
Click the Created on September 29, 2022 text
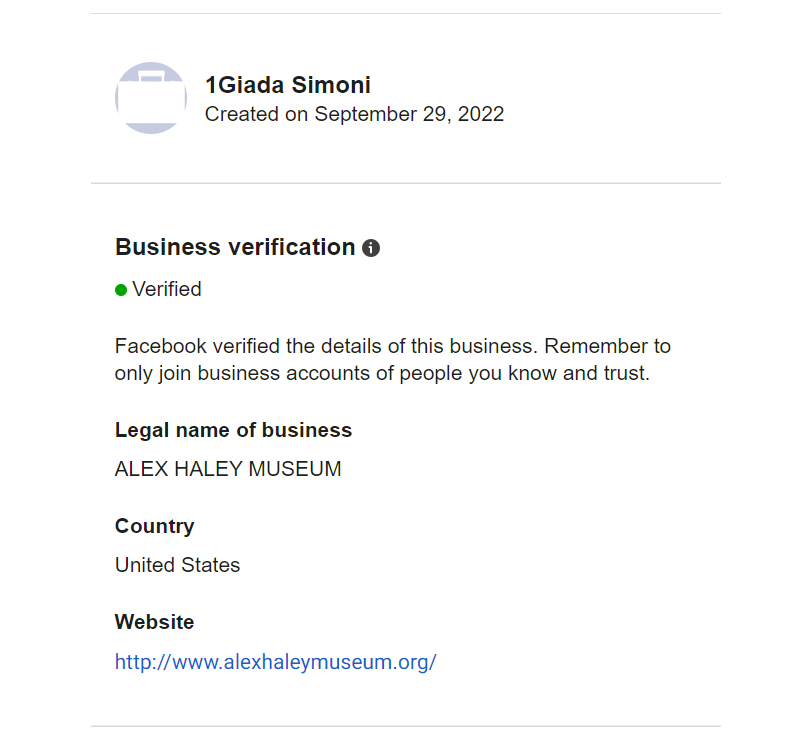(x=354, y=114)
